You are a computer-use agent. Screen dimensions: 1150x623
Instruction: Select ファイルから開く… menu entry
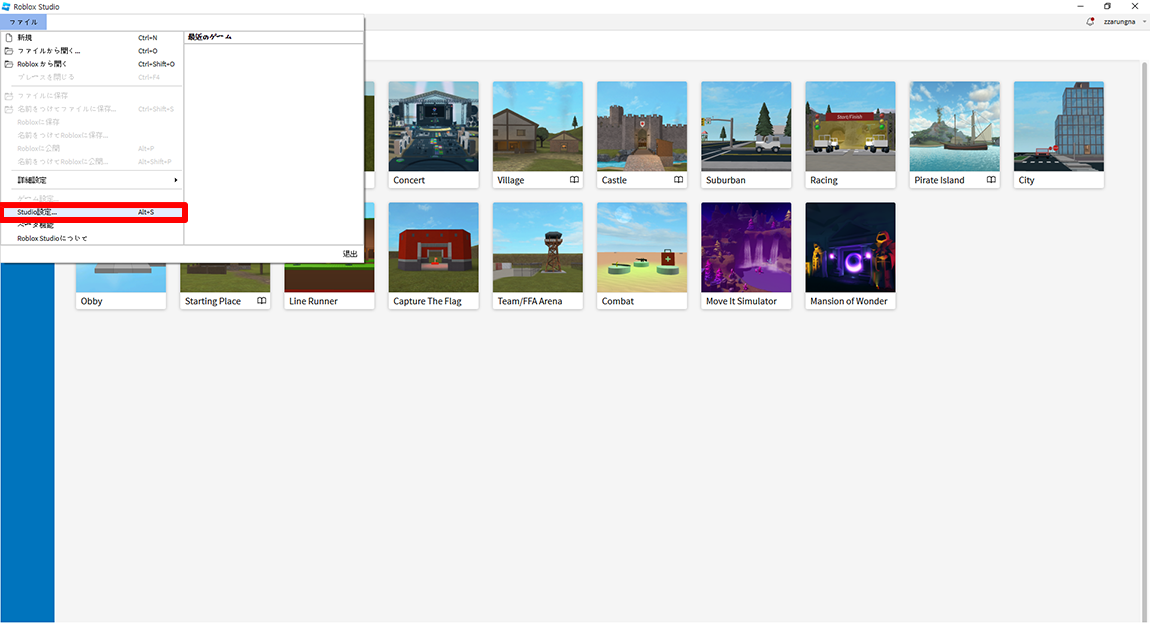[x=92, y=51]
